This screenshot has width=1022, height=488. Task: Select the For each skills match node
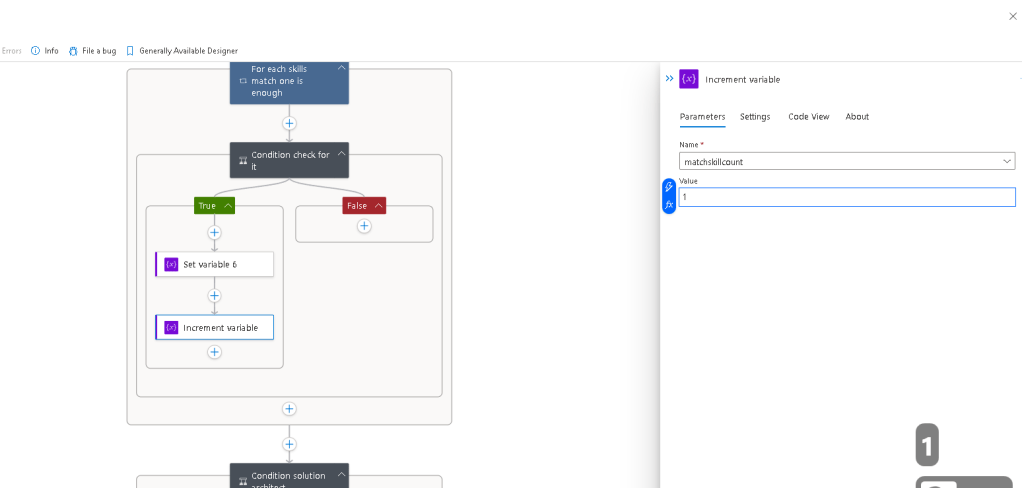(x=289, y=81)
